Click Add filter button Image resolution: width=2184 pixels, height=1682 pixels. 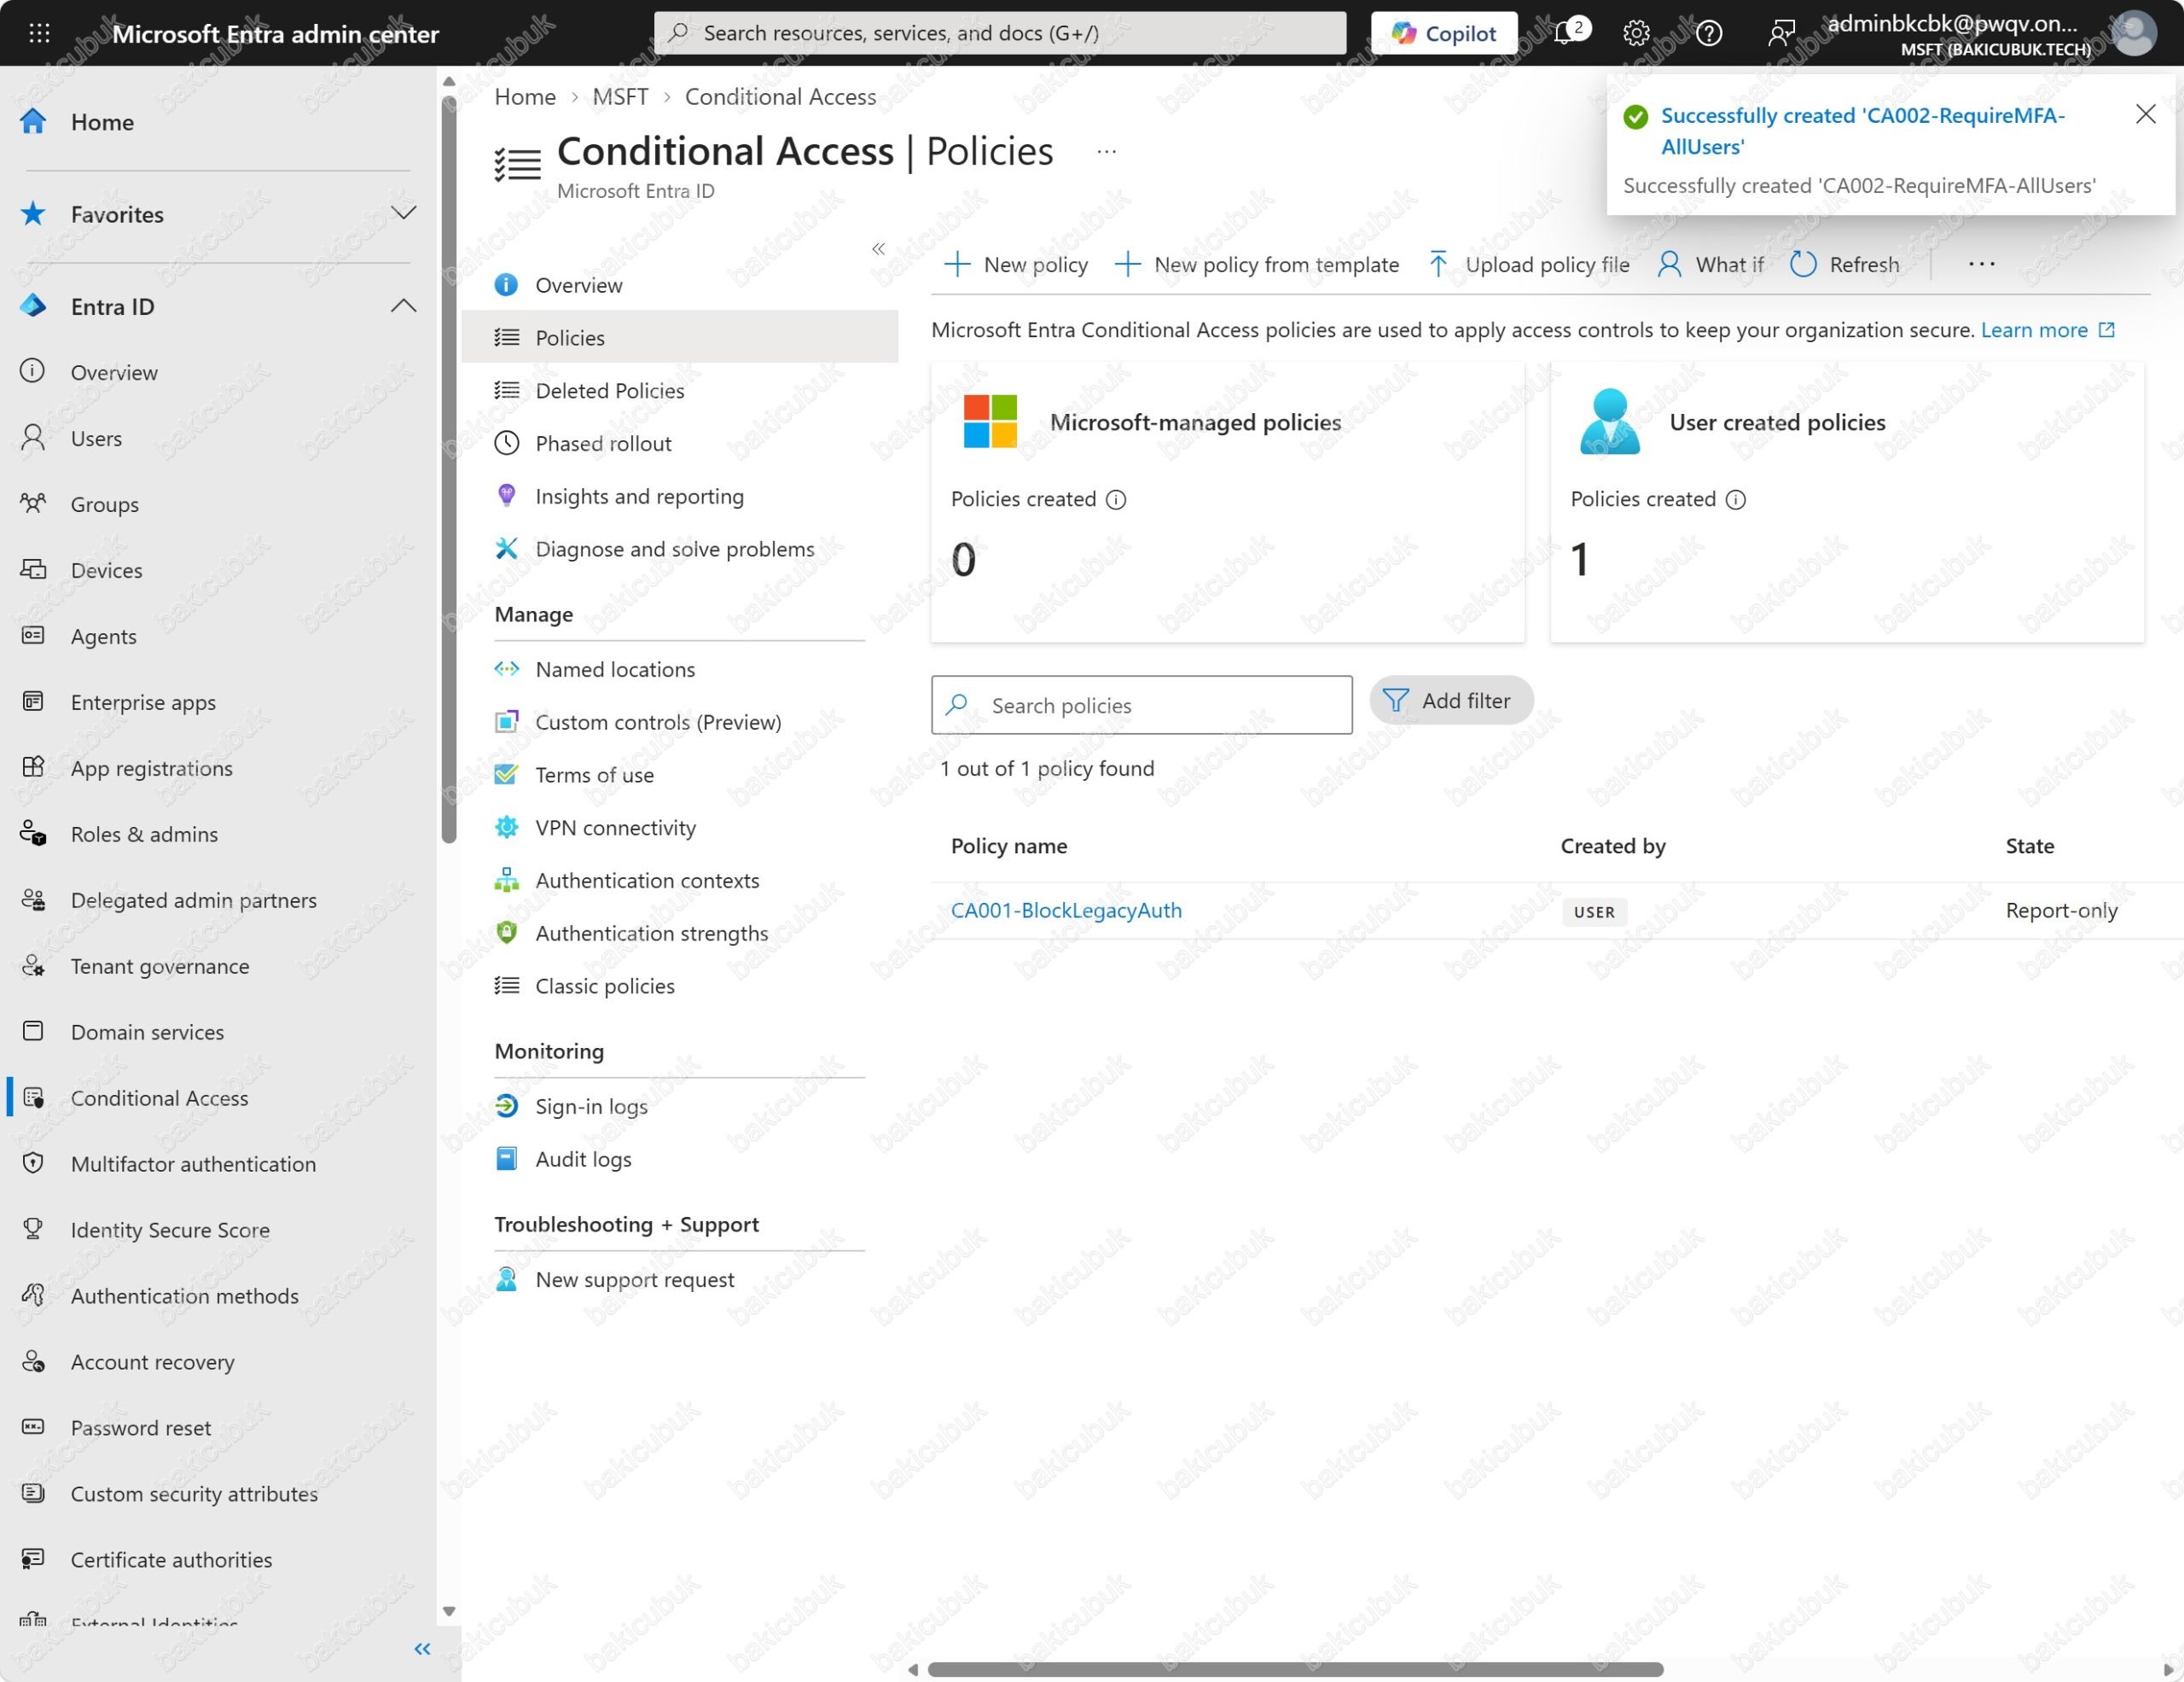[1451, 701]
